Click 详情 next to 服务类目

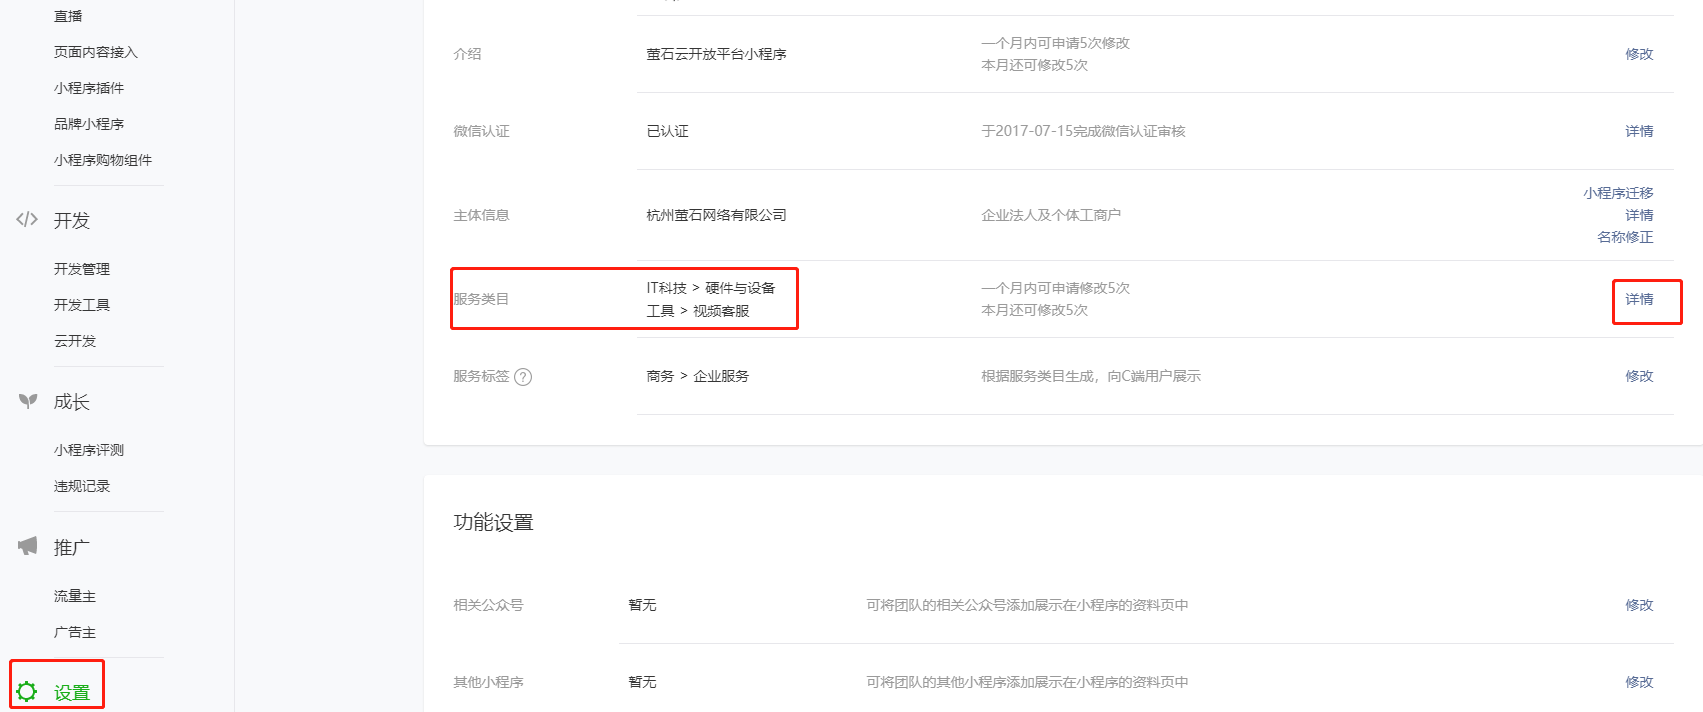coord(1639,300)
